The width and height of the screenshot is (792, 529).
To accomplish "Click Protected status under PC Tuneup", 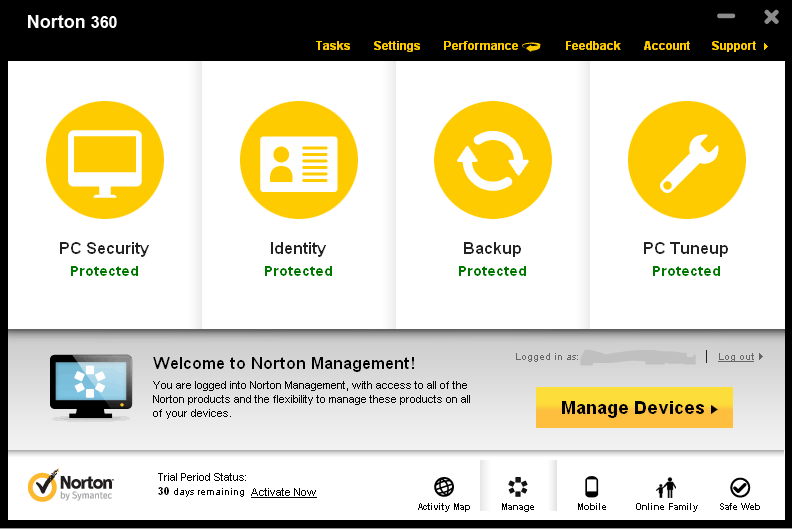I will click(x=686, y=271).
